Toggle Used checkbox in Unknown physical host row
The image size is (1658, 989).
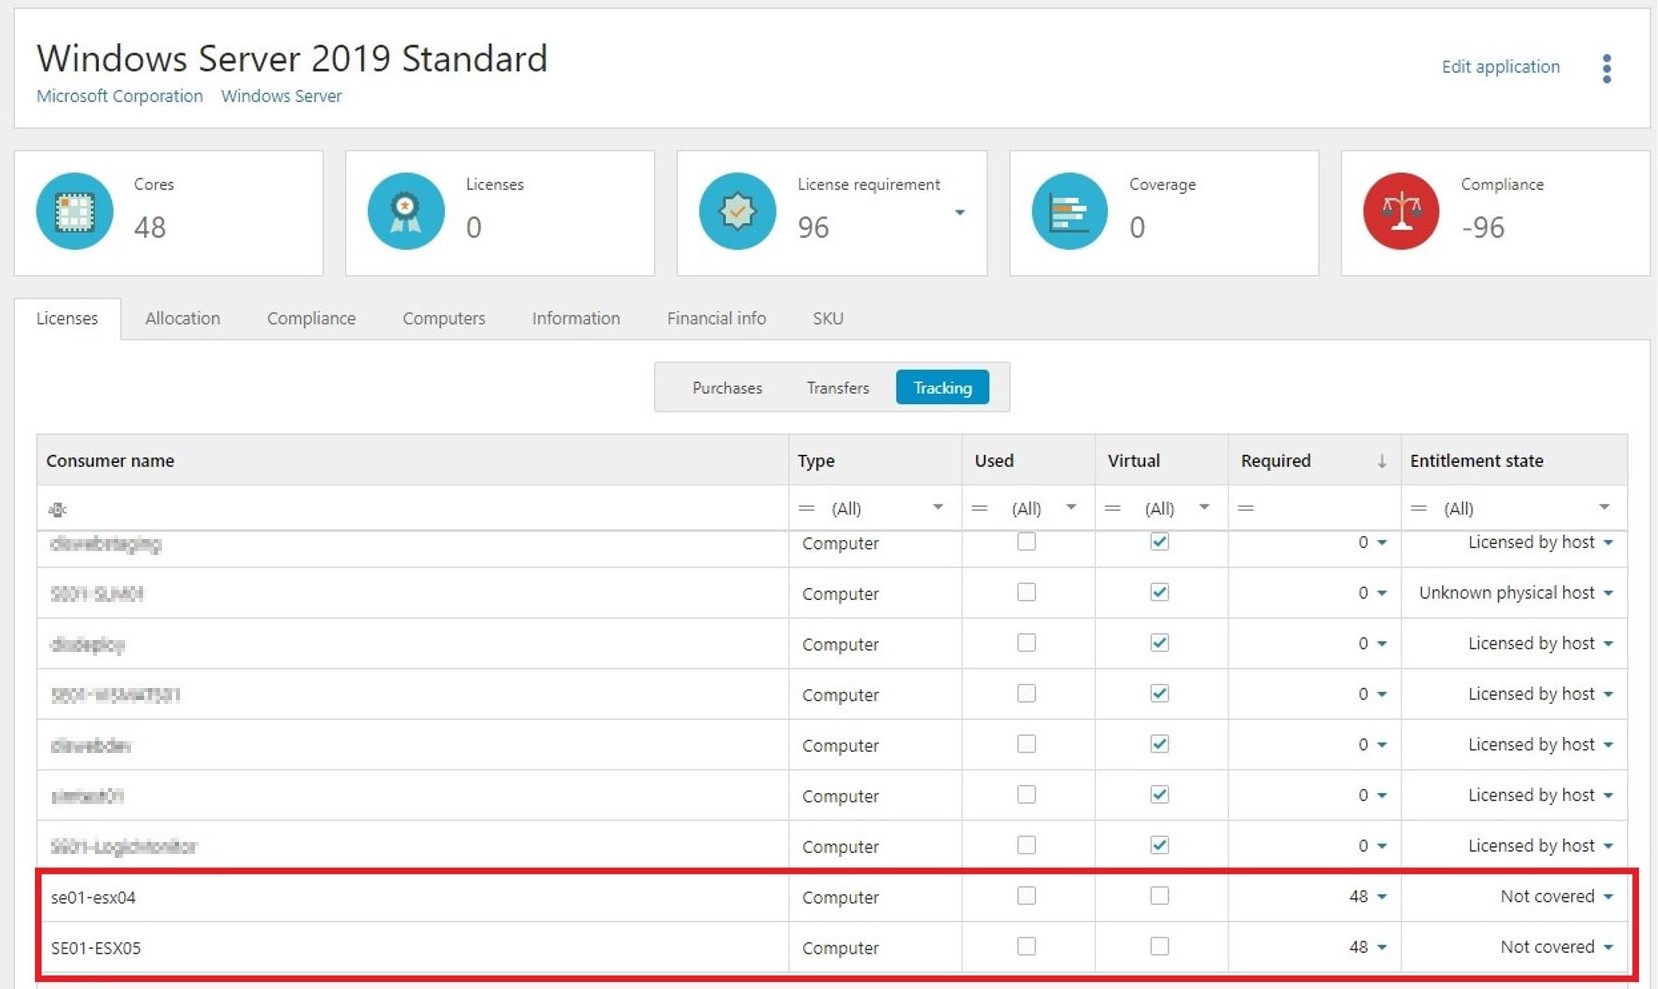(1026, 592)
